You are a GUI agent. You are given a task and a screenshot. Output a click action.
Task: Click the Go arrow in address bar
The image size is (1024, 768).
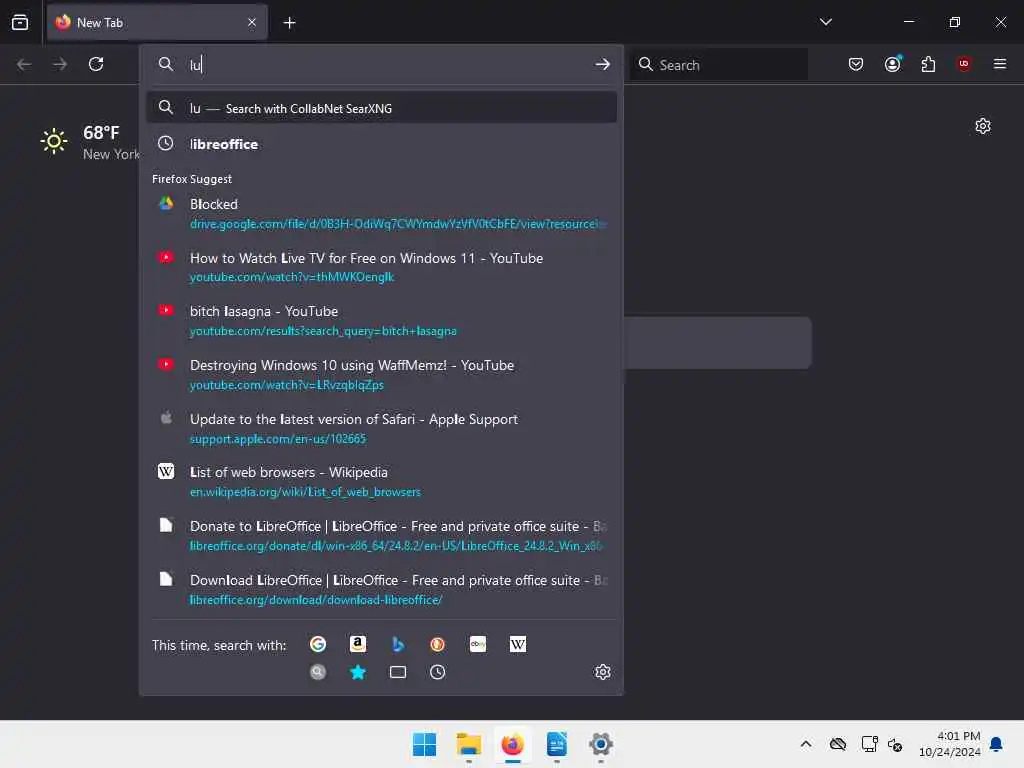tap(602, 64)
